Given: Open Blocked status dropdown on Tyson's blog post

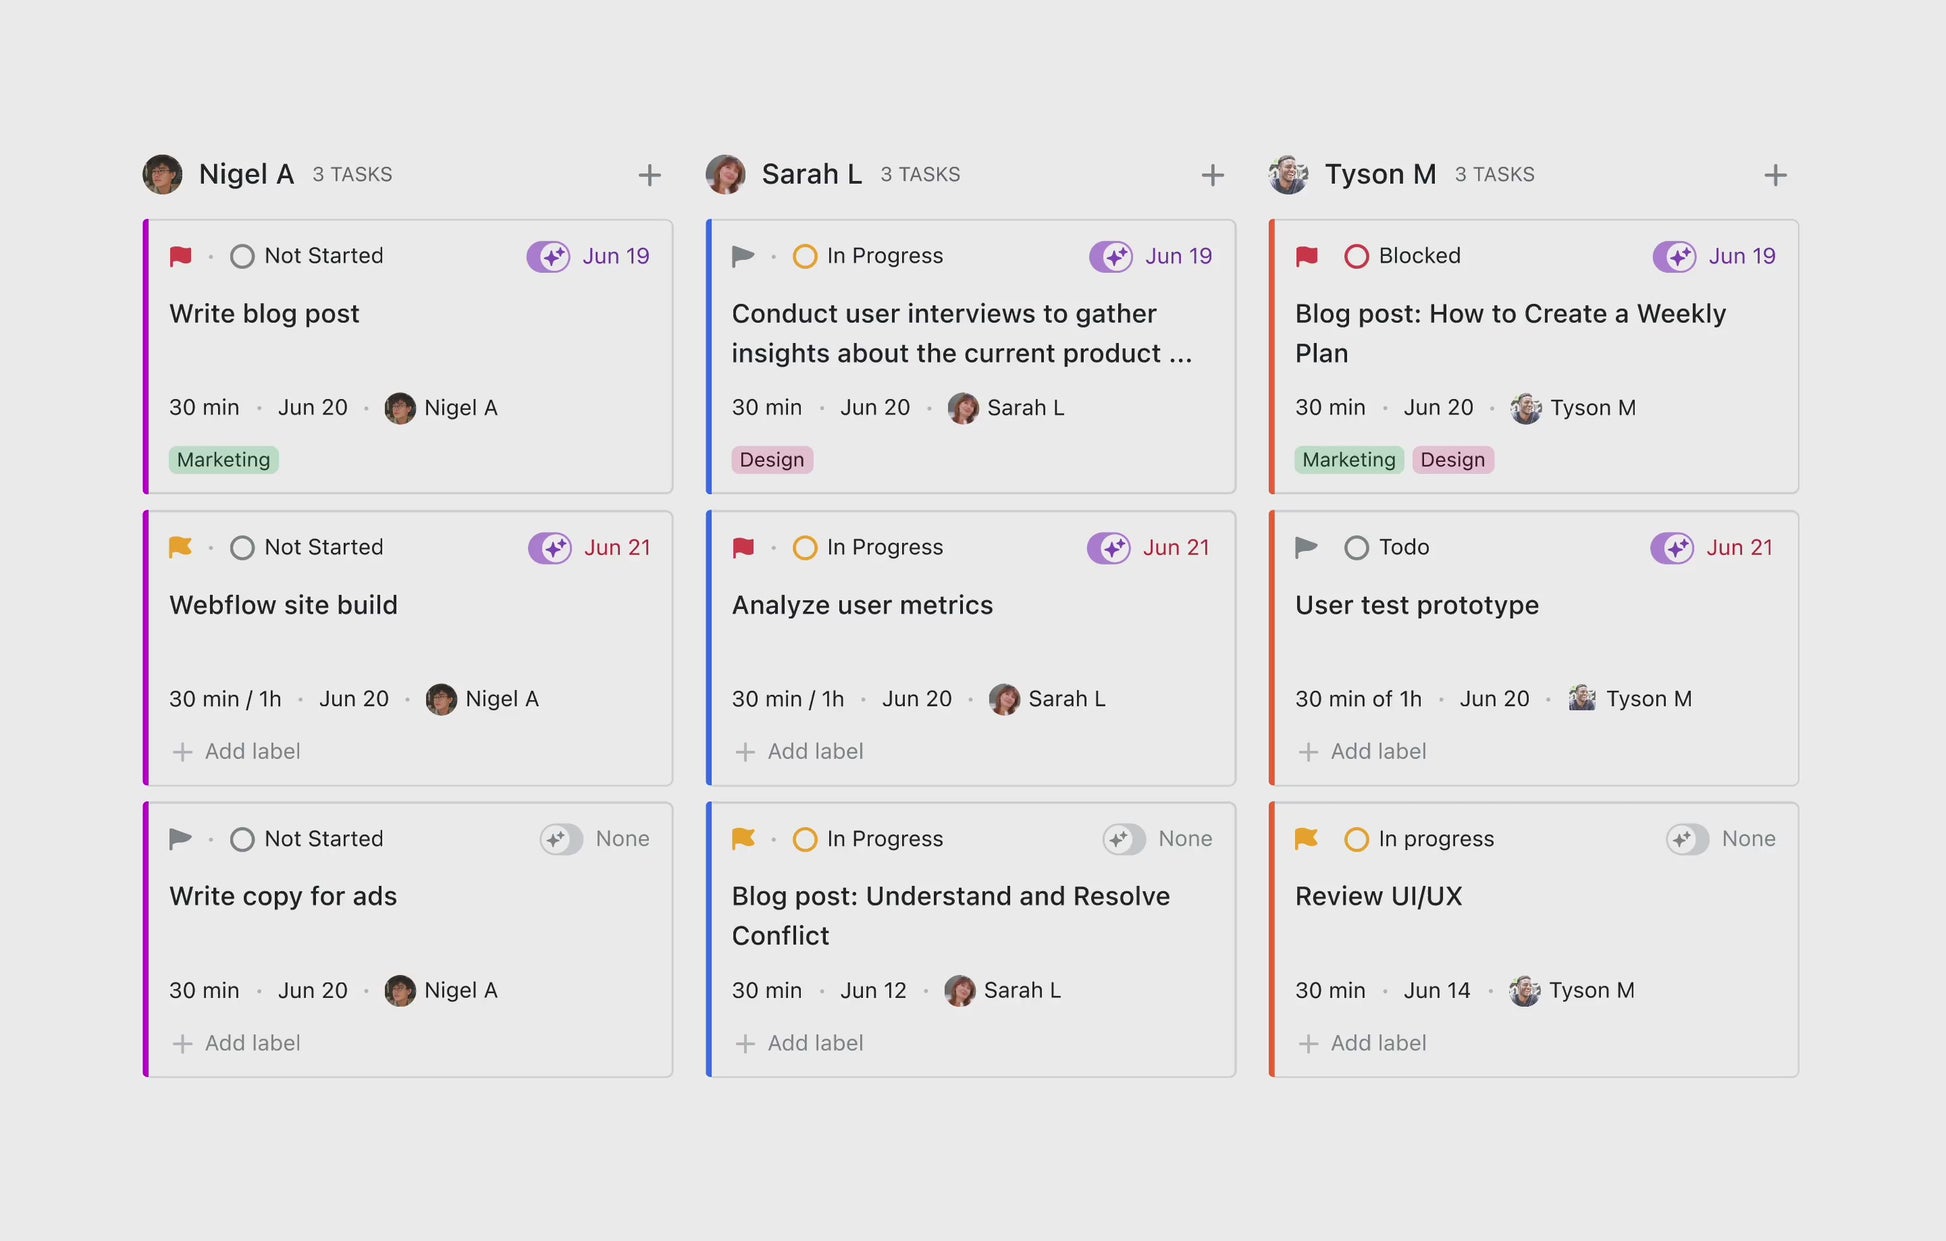Looking at the screenshot, I should 1403,256.
